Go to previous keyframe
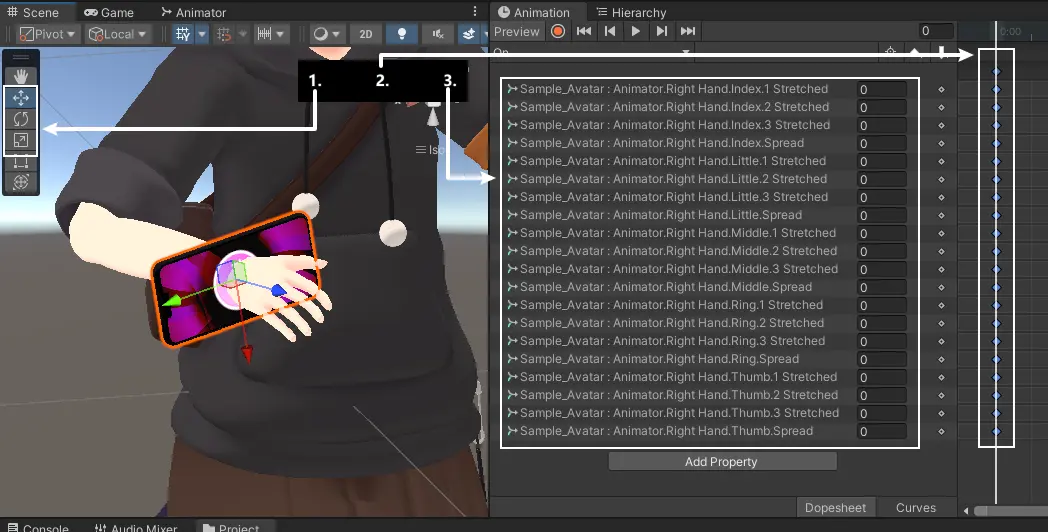This screenshot has height=532, width=1048. [x=610, y=31]
